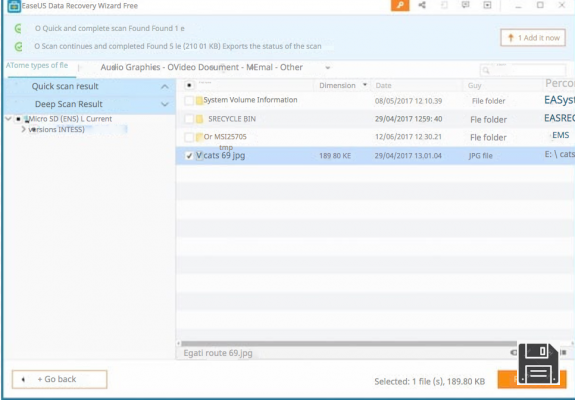This screenshot has width=575, height=400.
Task: Expand the versions INTESS tree node
Action: pyautogui.click(x=23, y=129)
